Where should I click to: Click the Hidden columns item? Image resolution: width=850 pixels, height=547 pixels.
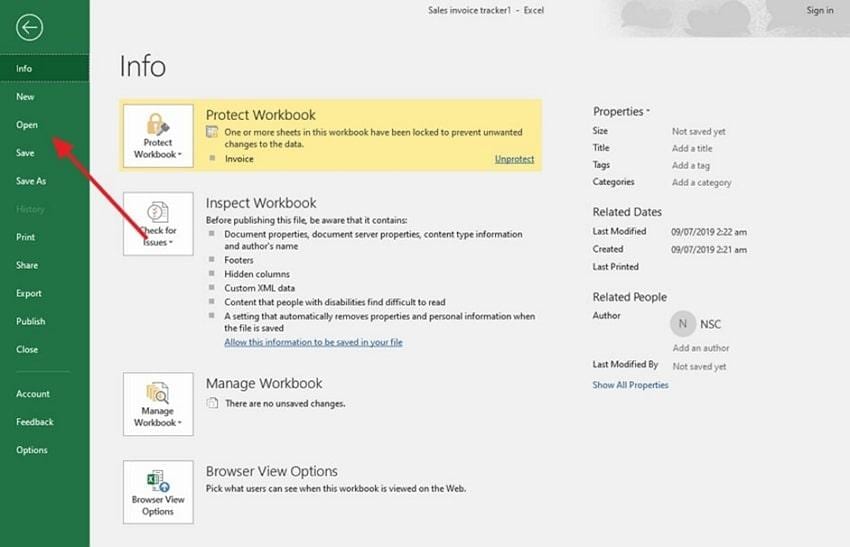click(257, 274)
